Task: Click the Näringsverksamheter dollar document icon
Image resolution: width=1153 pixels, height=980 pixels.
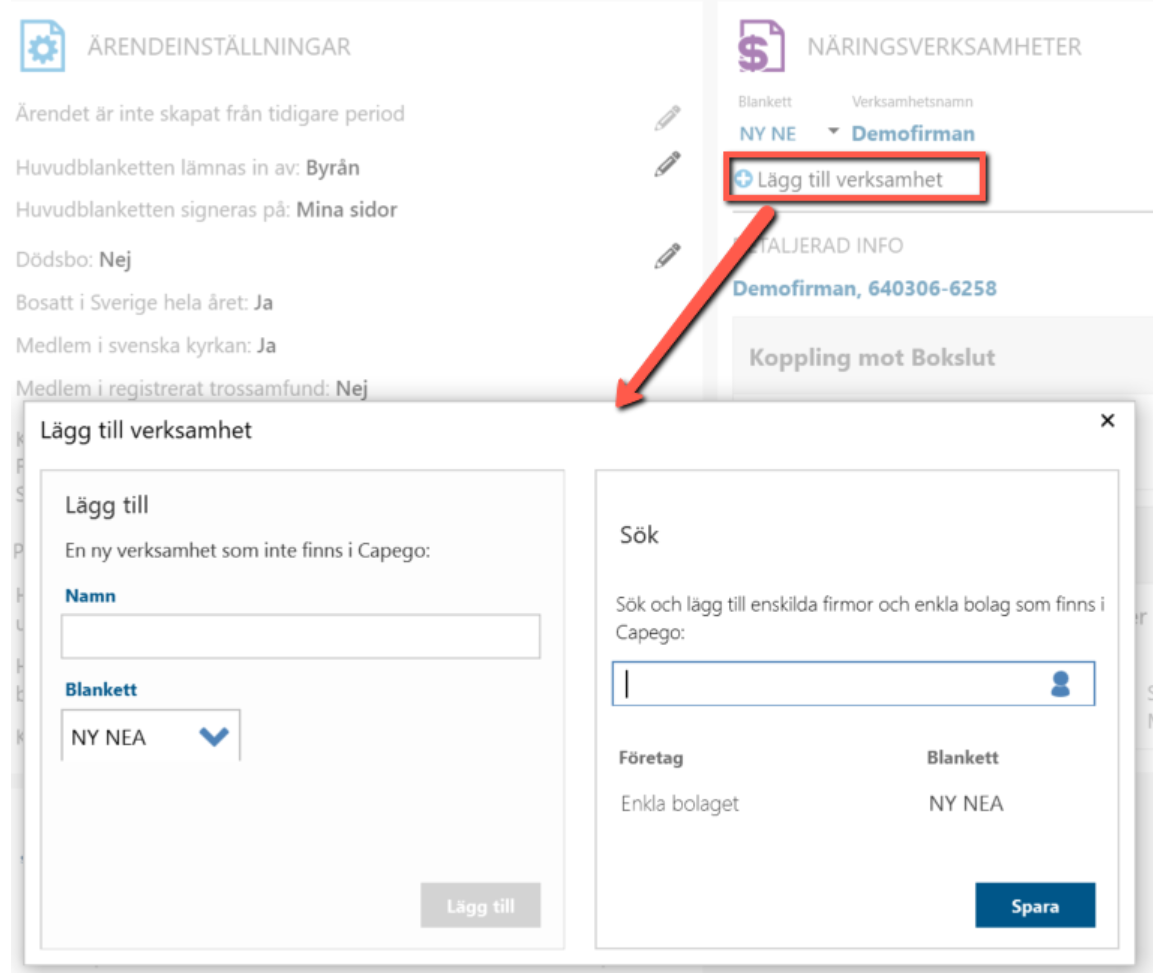Action: [761, 46]
